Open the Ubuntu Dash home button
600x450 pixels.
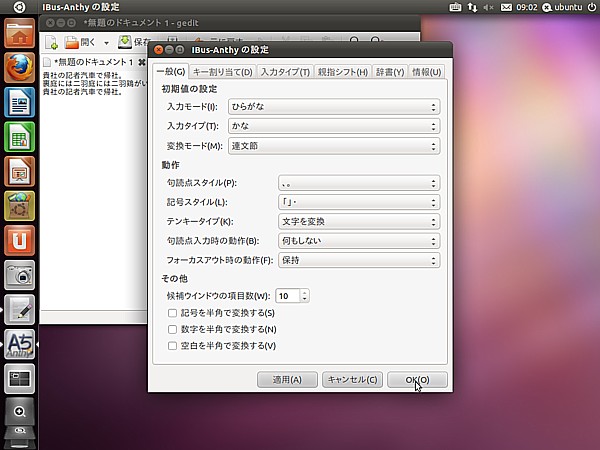(19, 7)
